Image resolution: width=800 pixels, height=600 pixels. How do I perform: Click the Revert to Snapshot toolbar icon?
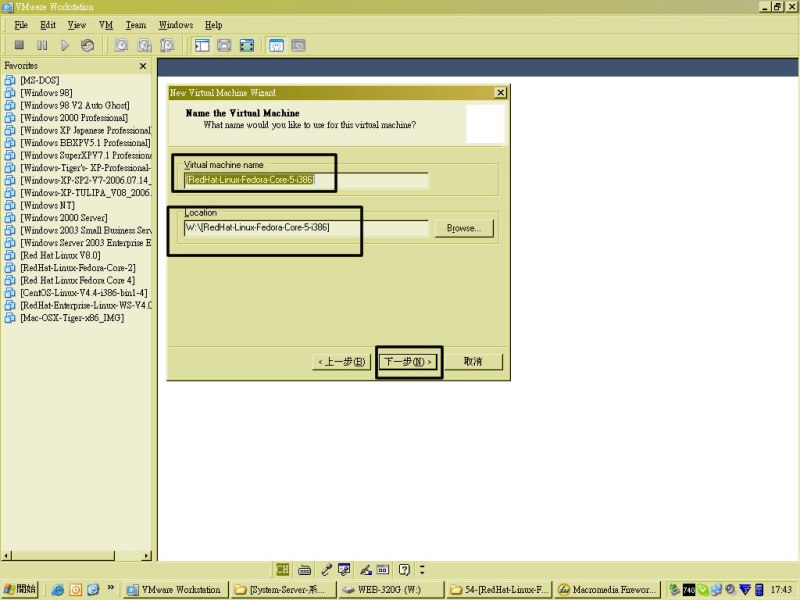pyautogui.click(x=144, y=45)
